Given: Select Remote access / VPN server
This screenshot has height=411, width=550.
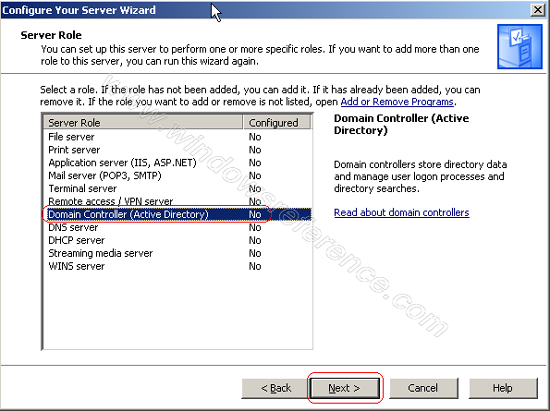Looking at the screenshot, I should click(177, 201).
